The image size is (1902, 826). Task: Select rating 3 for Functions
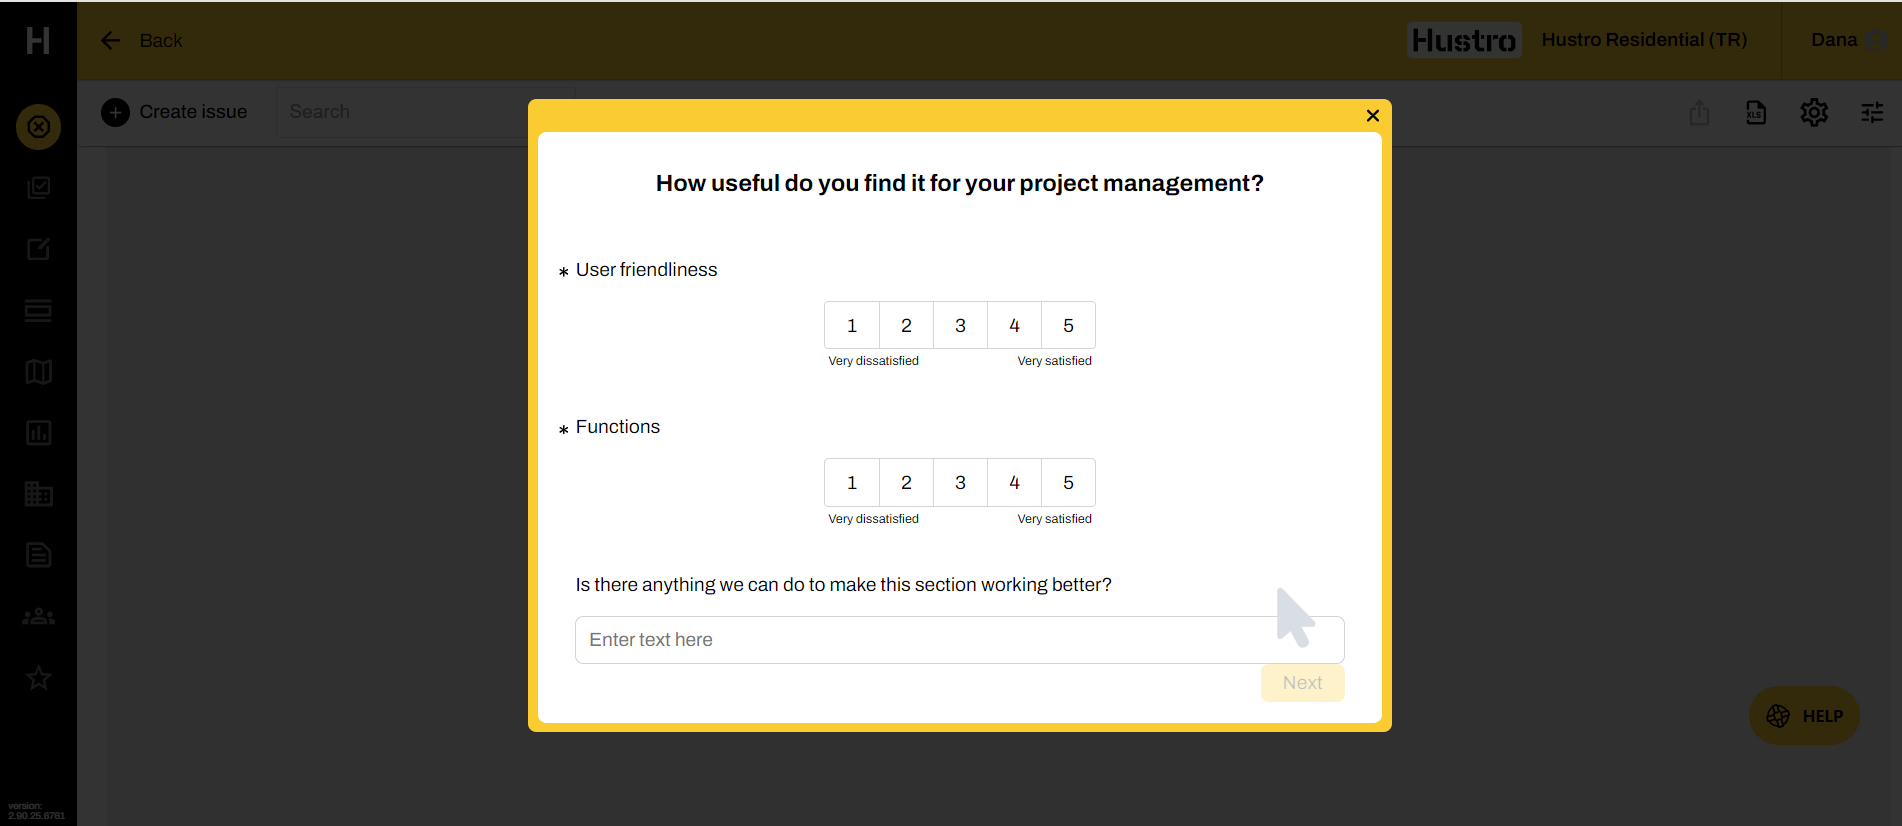tap(960, 483)
